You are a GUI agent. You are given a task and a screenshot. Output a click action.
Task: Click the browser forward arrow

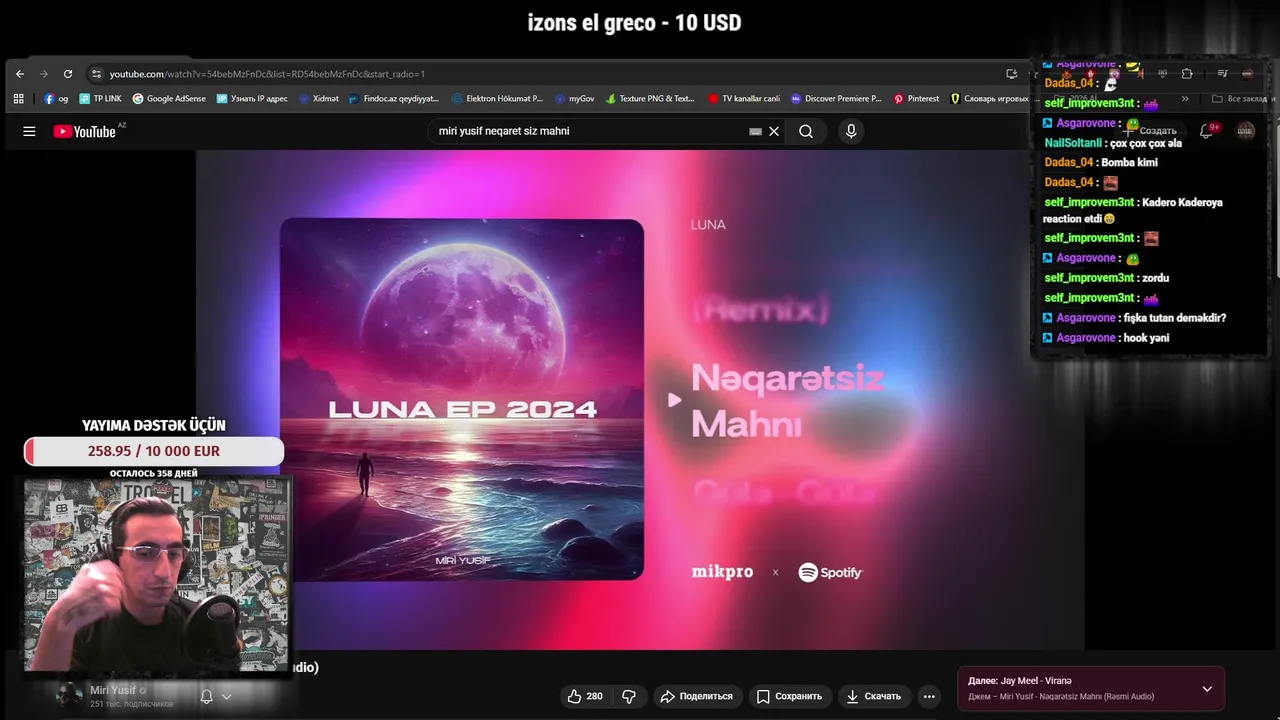44,74
